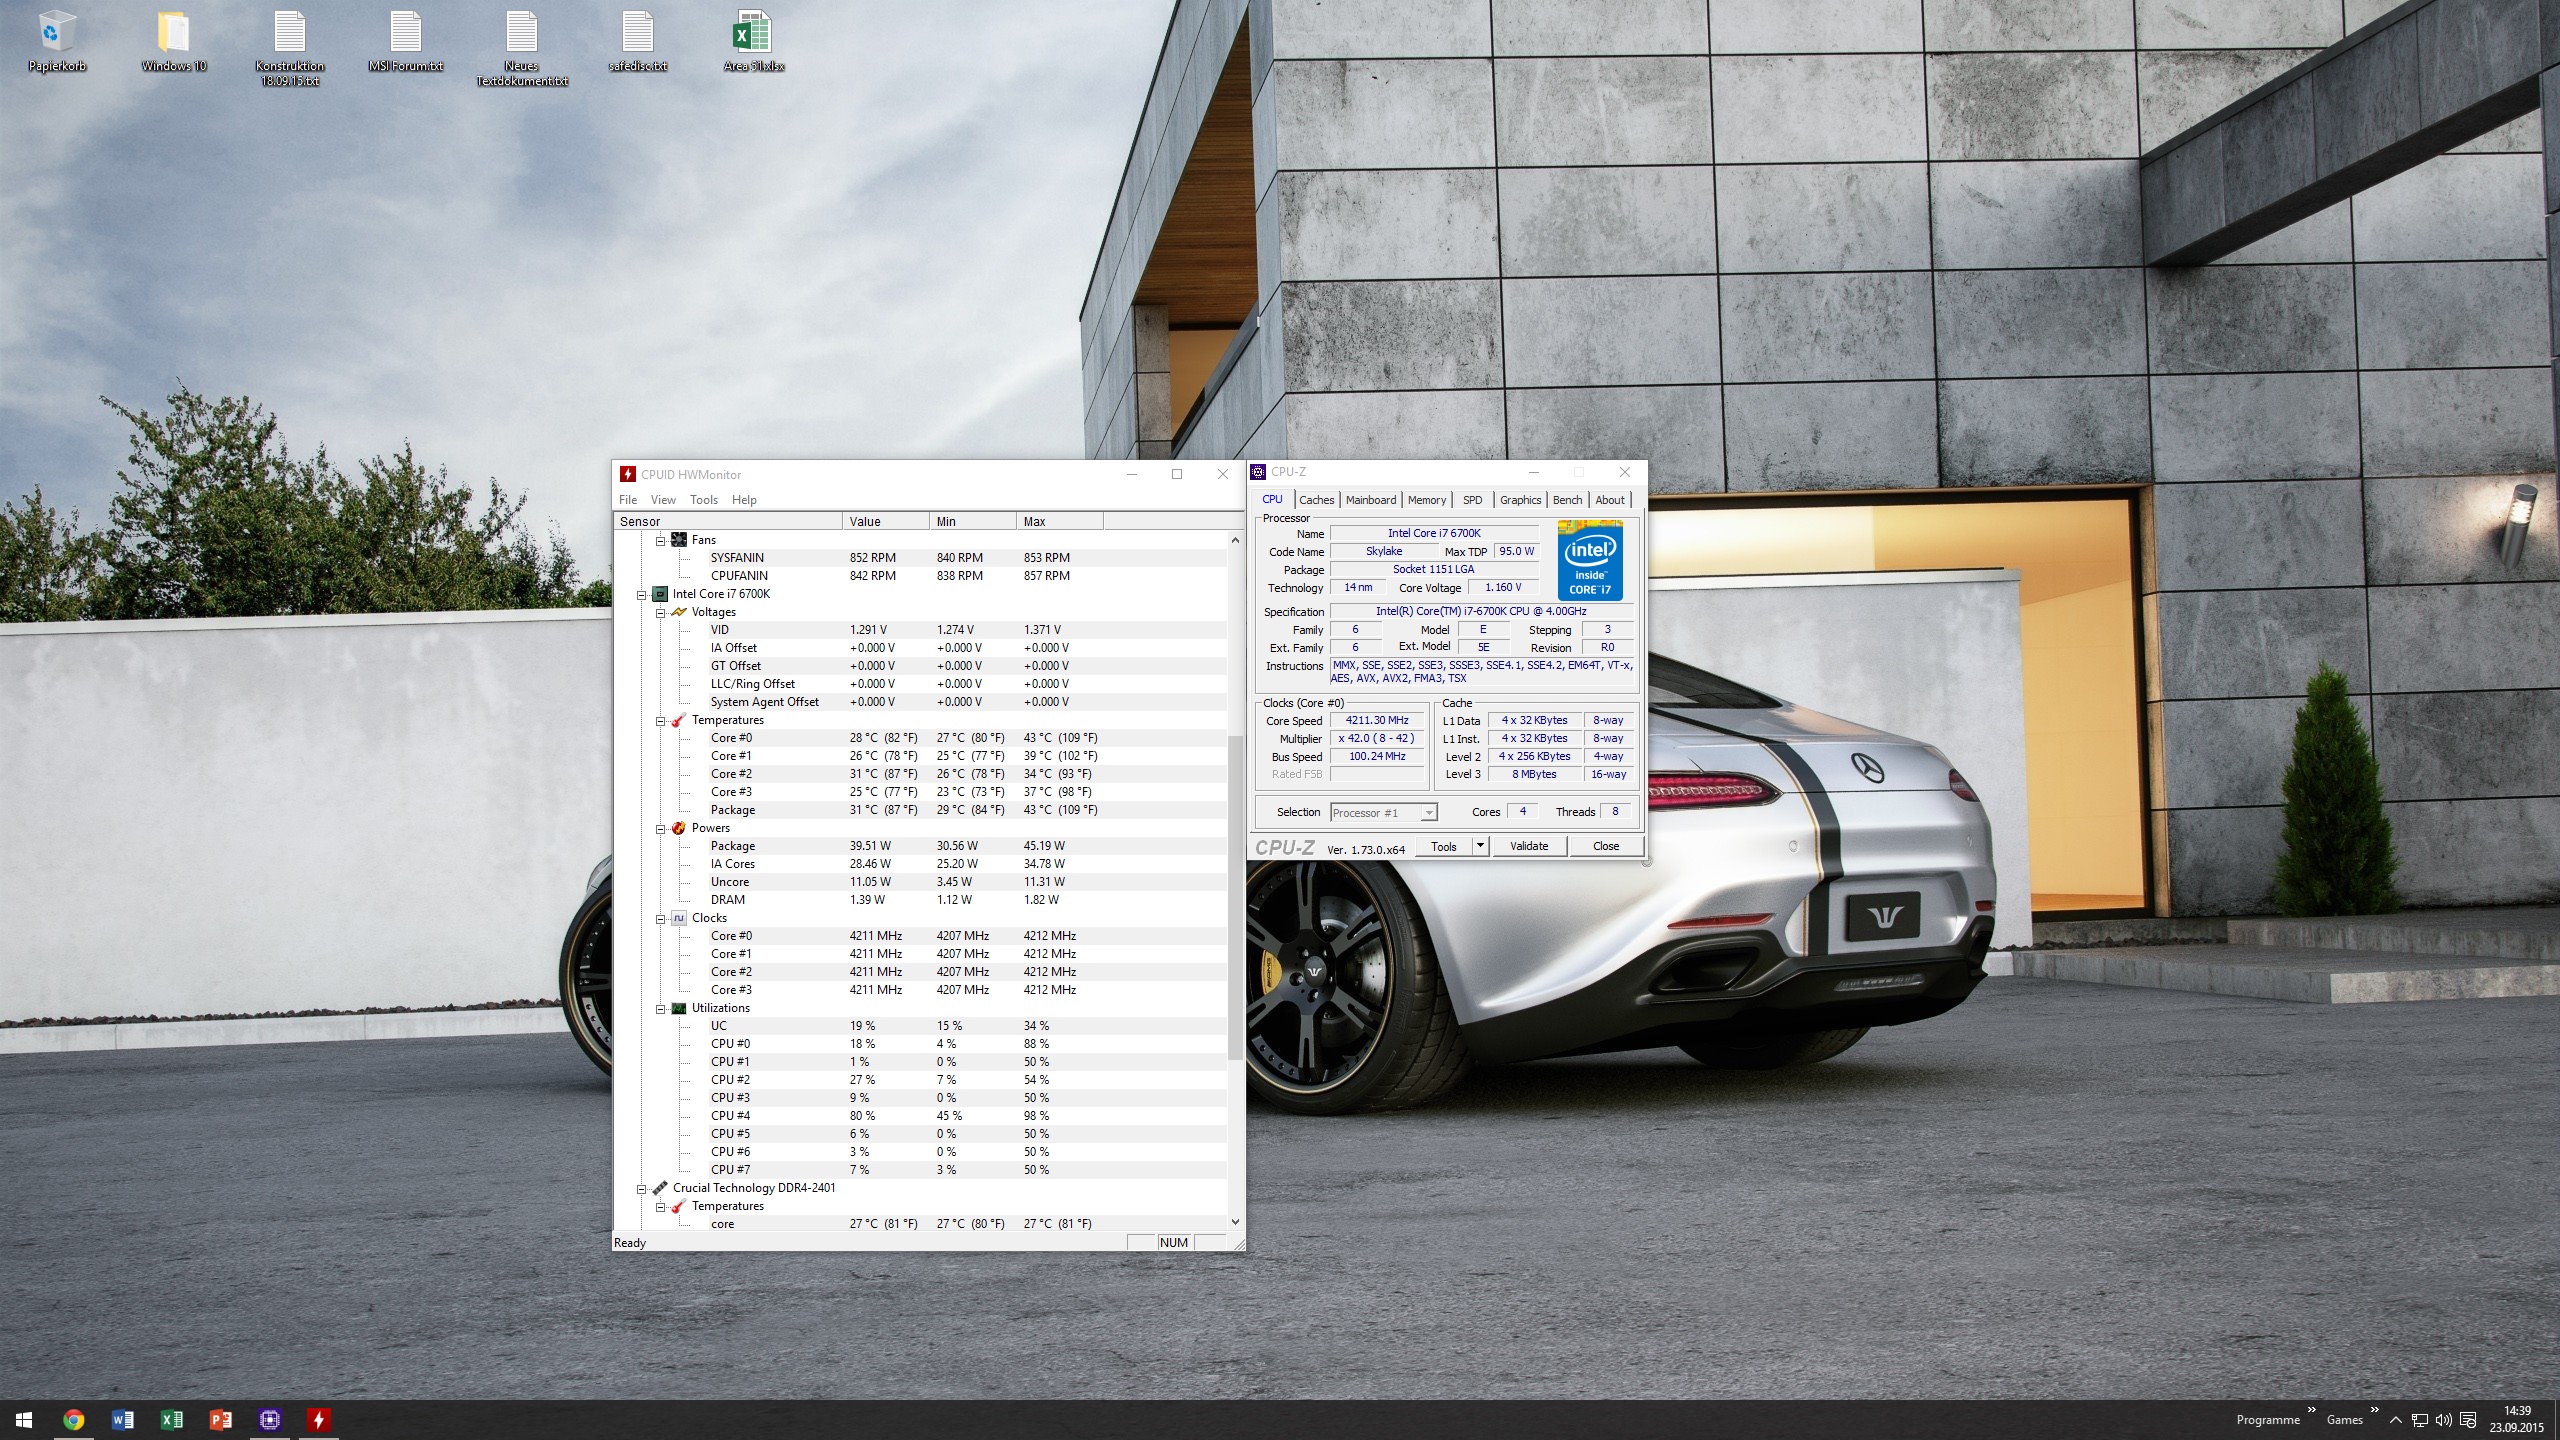Collapse the Fans tree node
2560x1440 pixels.
[660, 540]
